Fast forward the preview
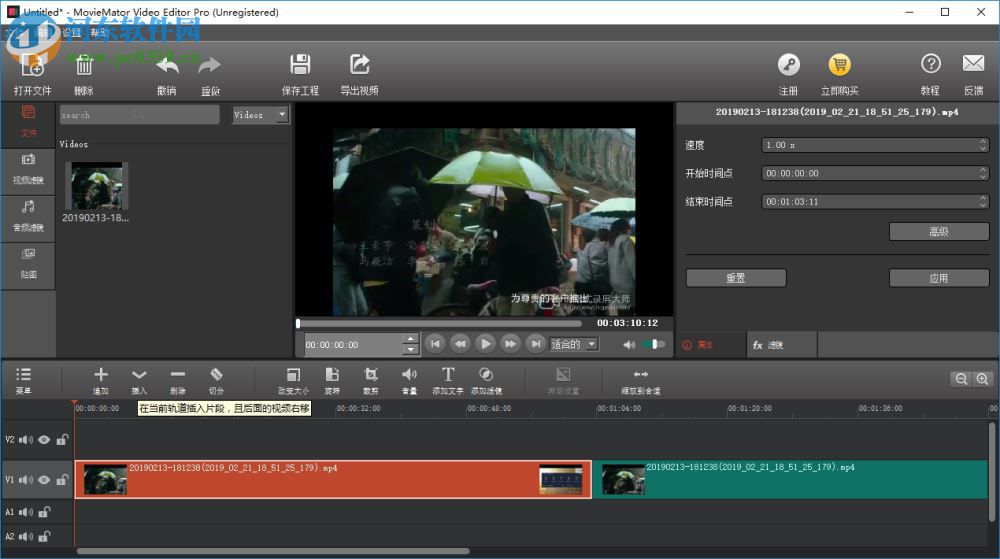1000x559 pixels. coord(510,344)
